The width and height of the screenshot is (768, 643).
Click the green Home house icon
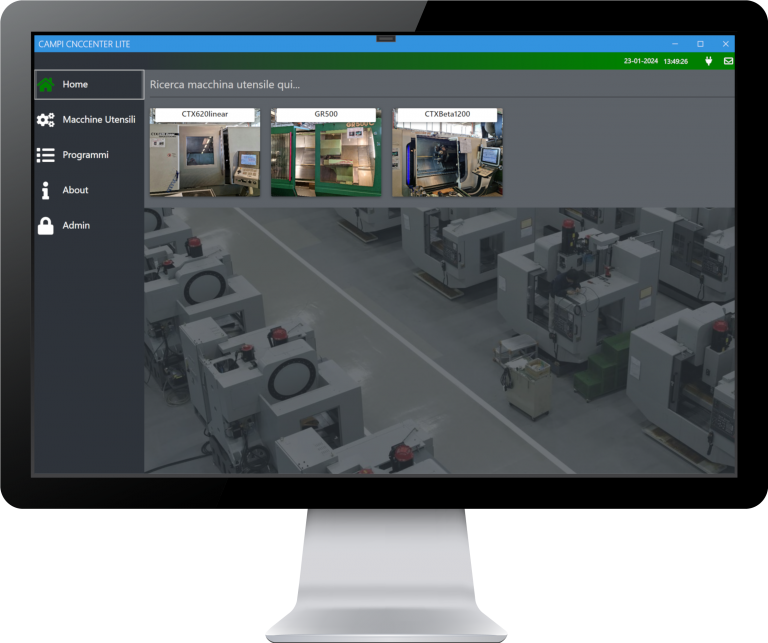(x=46, y=85)
